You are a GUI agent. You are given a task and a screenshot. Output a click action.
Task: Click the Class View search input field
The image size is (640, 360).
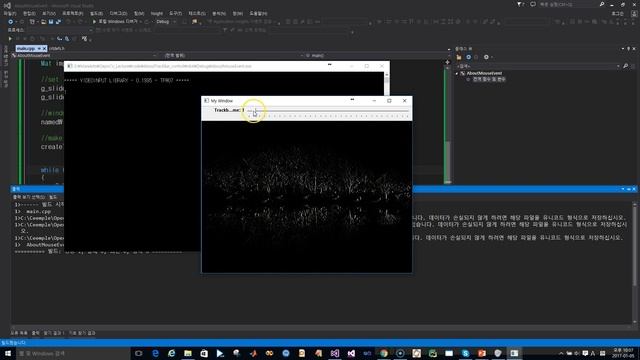coord(537,66)
